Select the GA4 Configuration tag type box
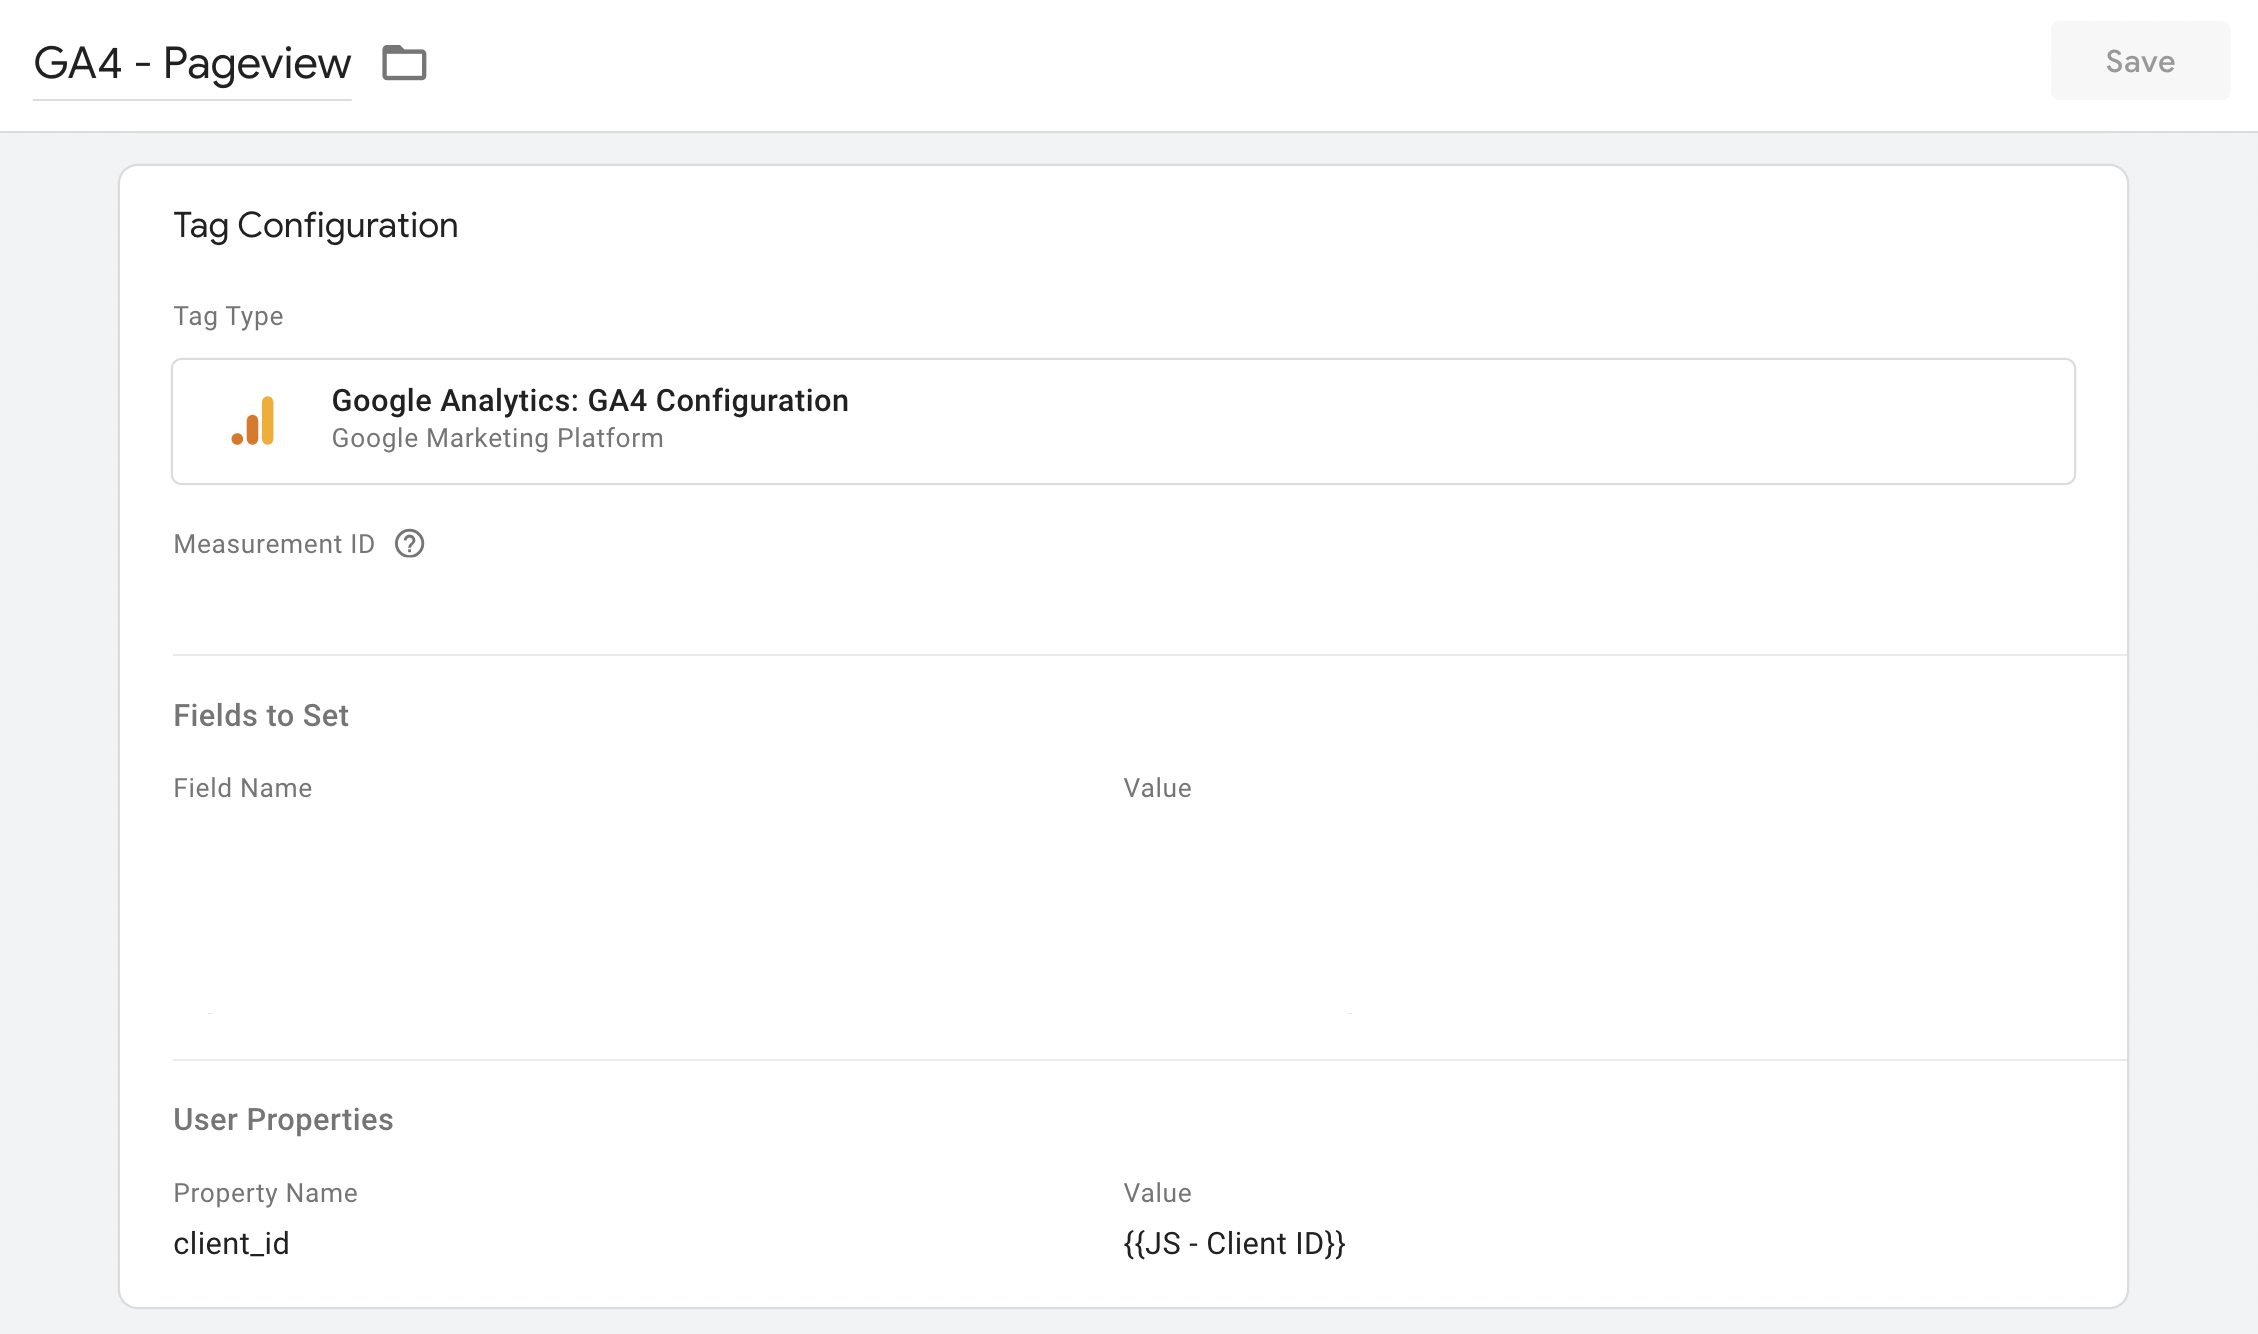 [x=1123, y=421]
